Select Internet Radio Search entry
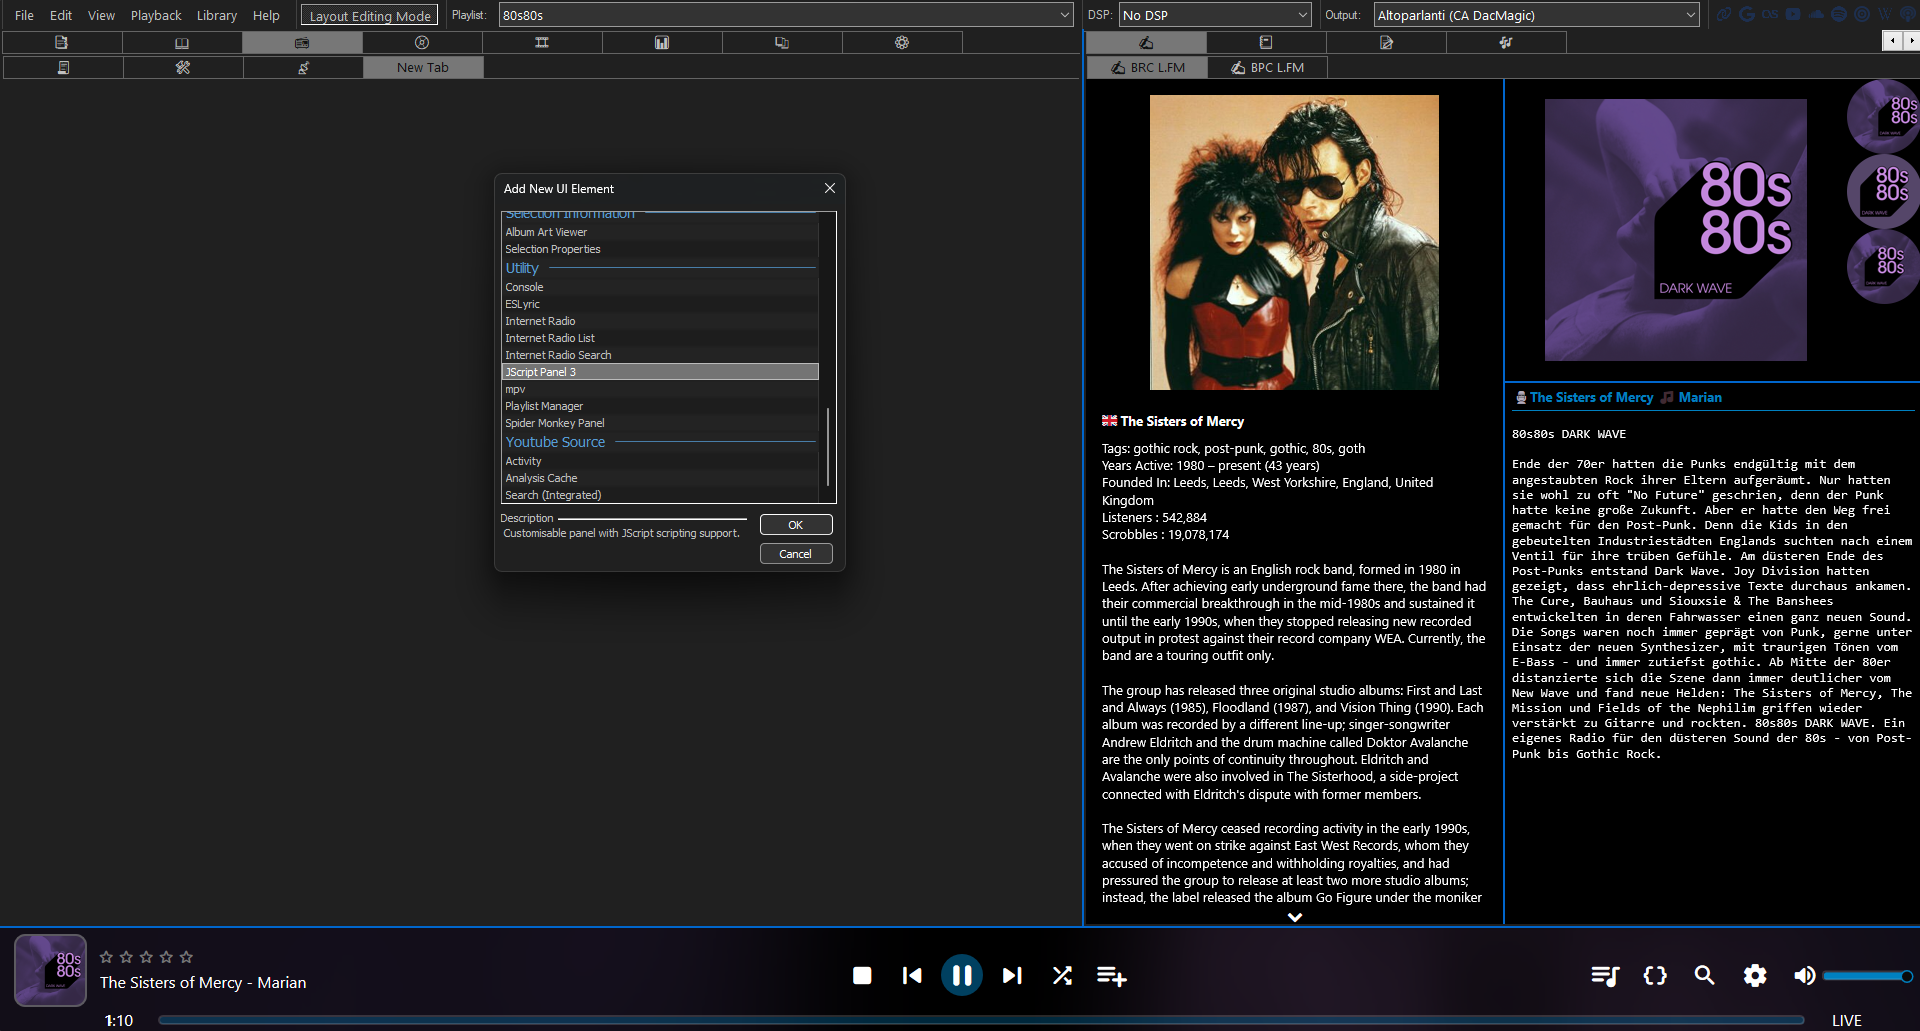 [660, 355]
